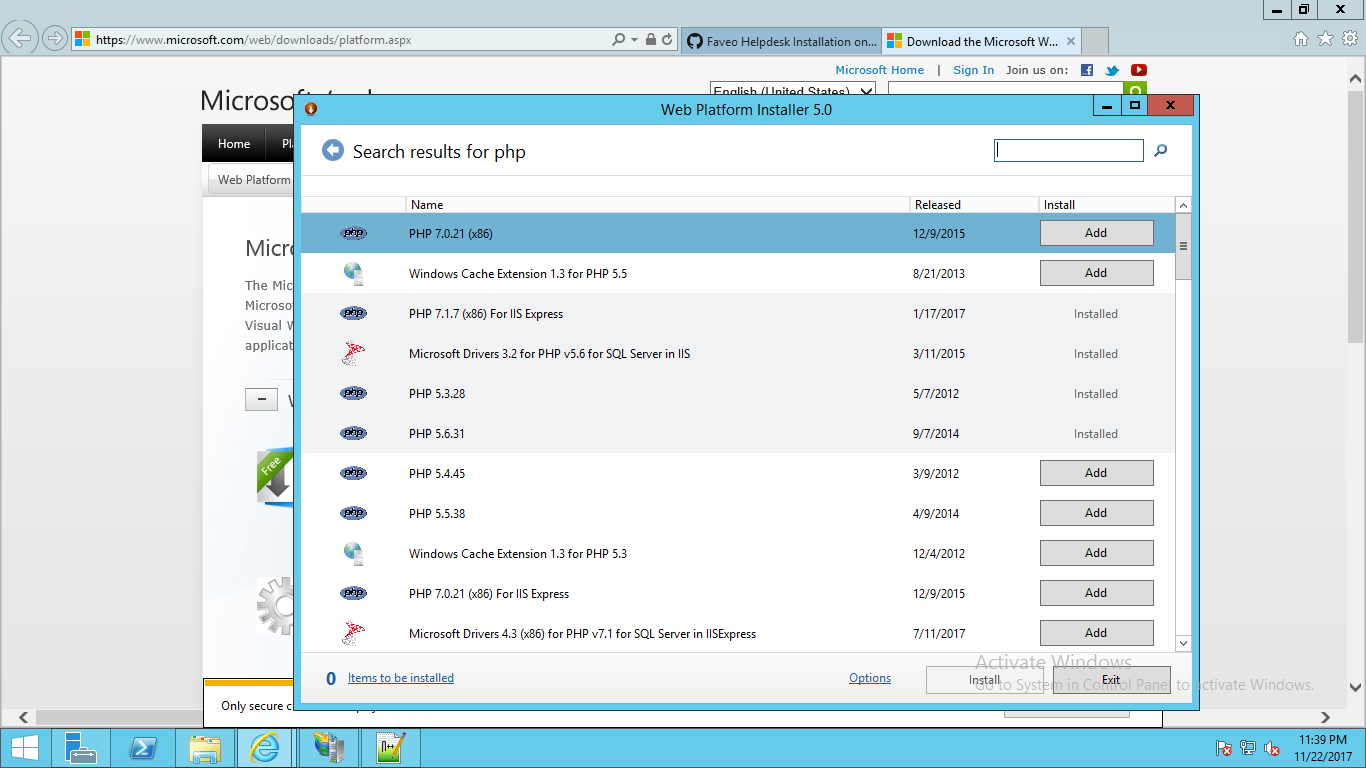Open the Options link
Viewport: 1366px width, 768px height.
(x=870, y=678)
